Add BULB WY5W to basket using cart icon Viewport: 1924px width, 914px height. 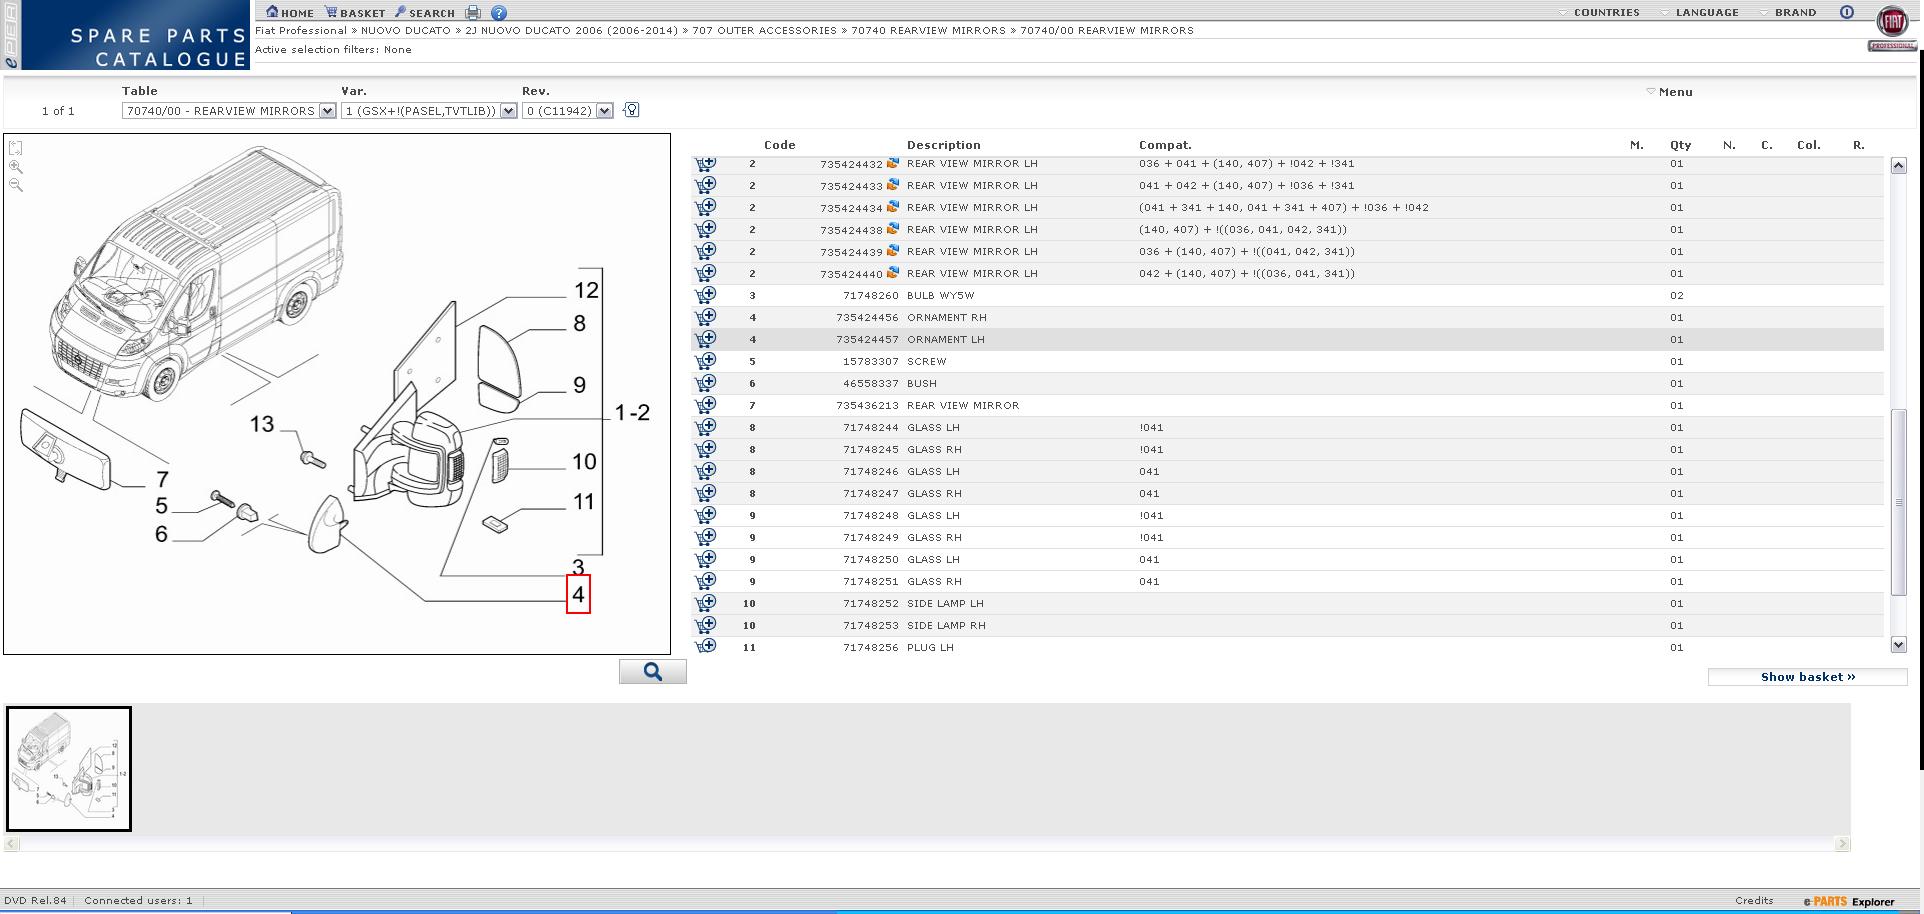tap(706, 295)
